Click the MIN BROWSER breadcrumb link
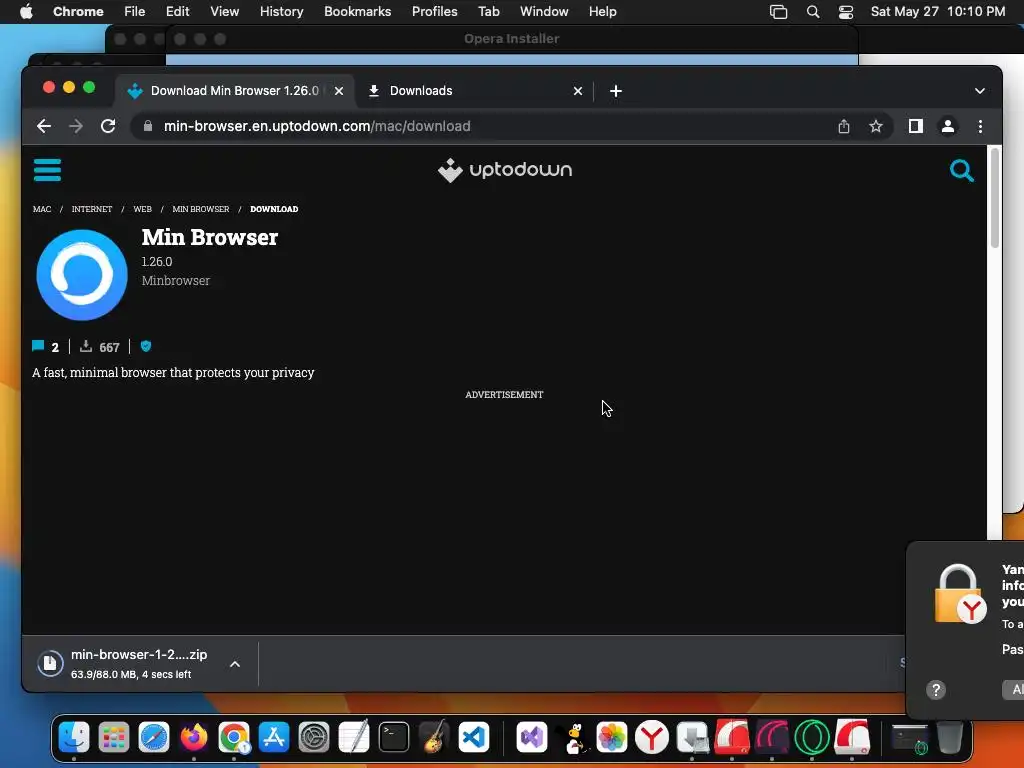This screenshot has height=768, width=1024. [x=200, y=209]
